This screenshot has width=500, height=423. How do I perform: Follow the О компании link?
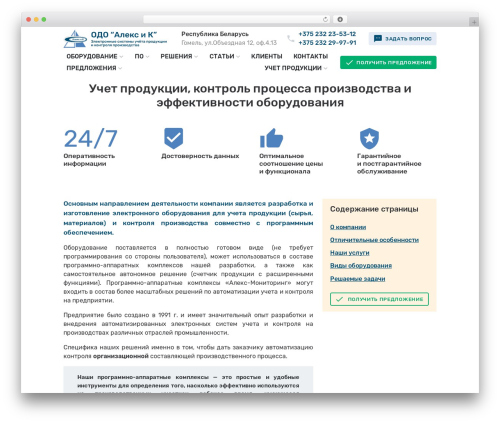point(348,227)
